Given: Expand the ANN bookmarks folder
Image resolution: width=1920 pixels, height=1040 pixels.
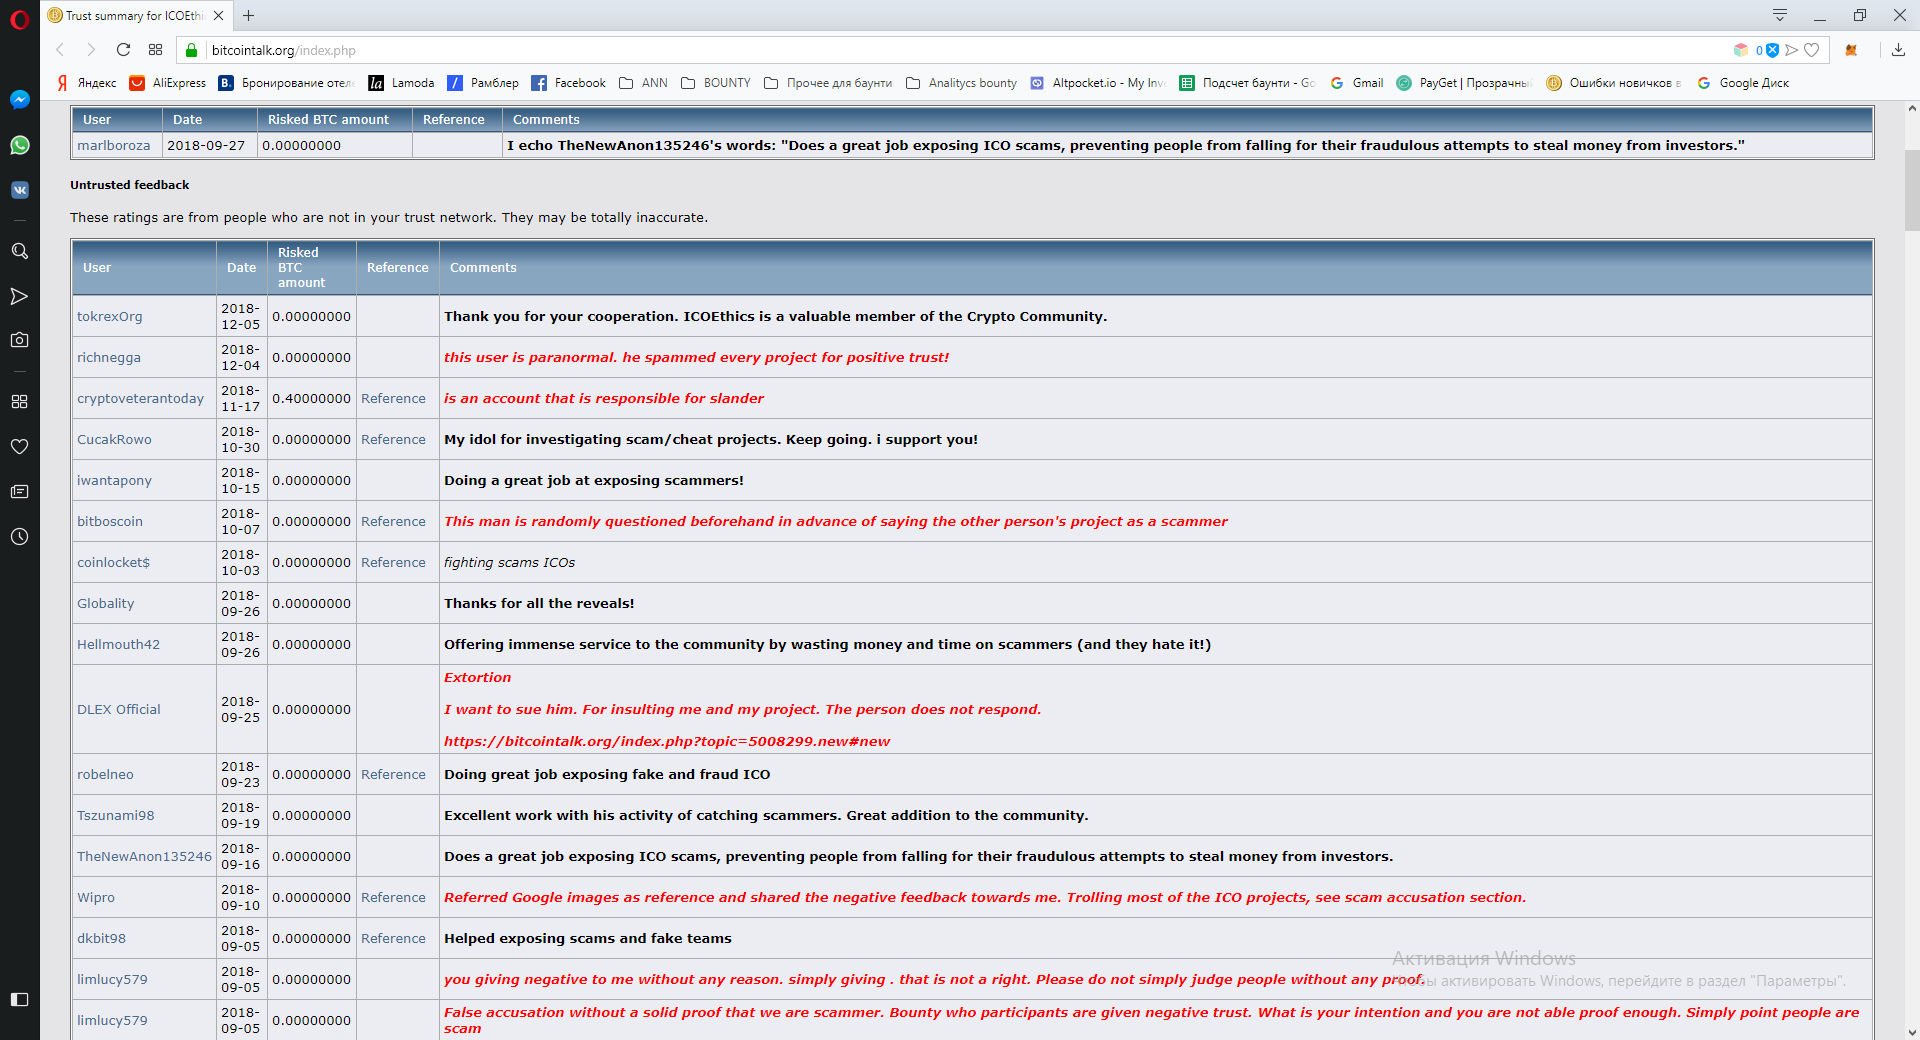Looking at the screenshot, I should click(x=643, y=83).
